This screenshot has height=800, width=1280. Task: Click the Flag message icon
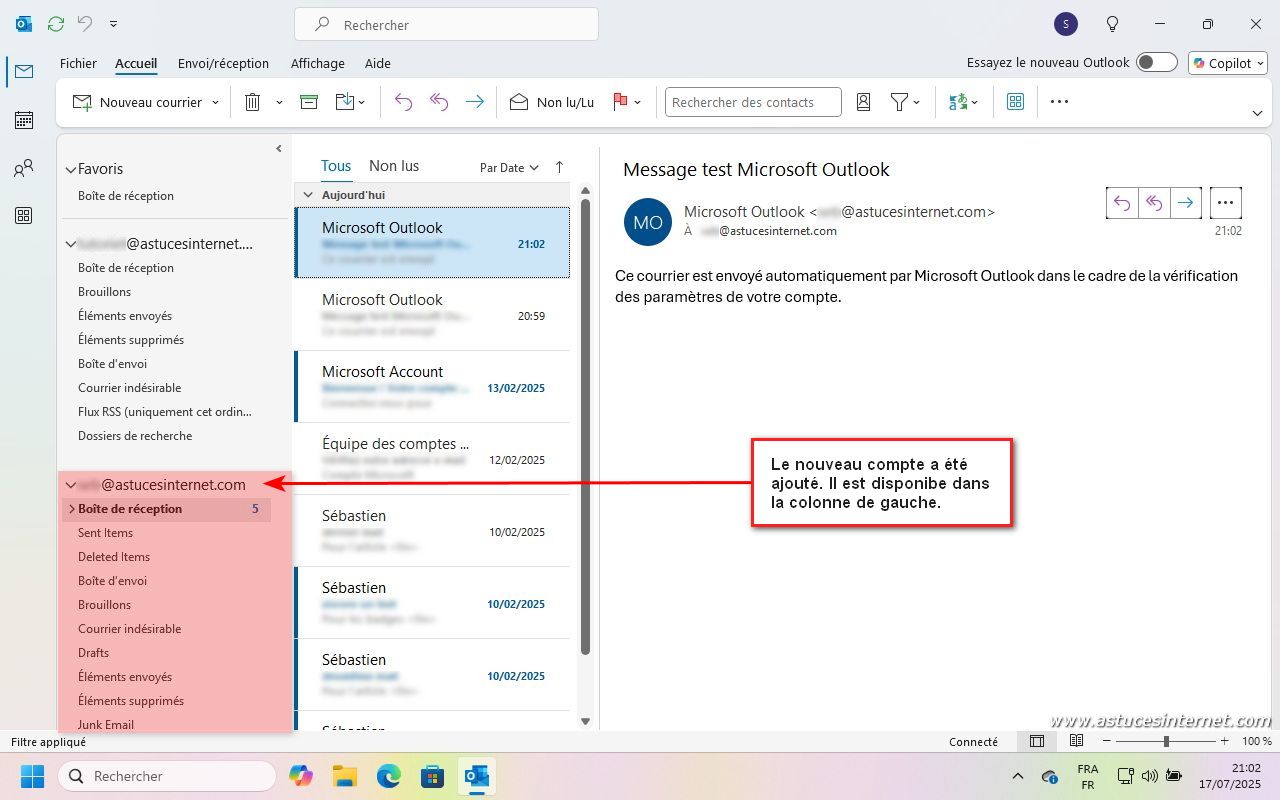click(x=620, y=102)
